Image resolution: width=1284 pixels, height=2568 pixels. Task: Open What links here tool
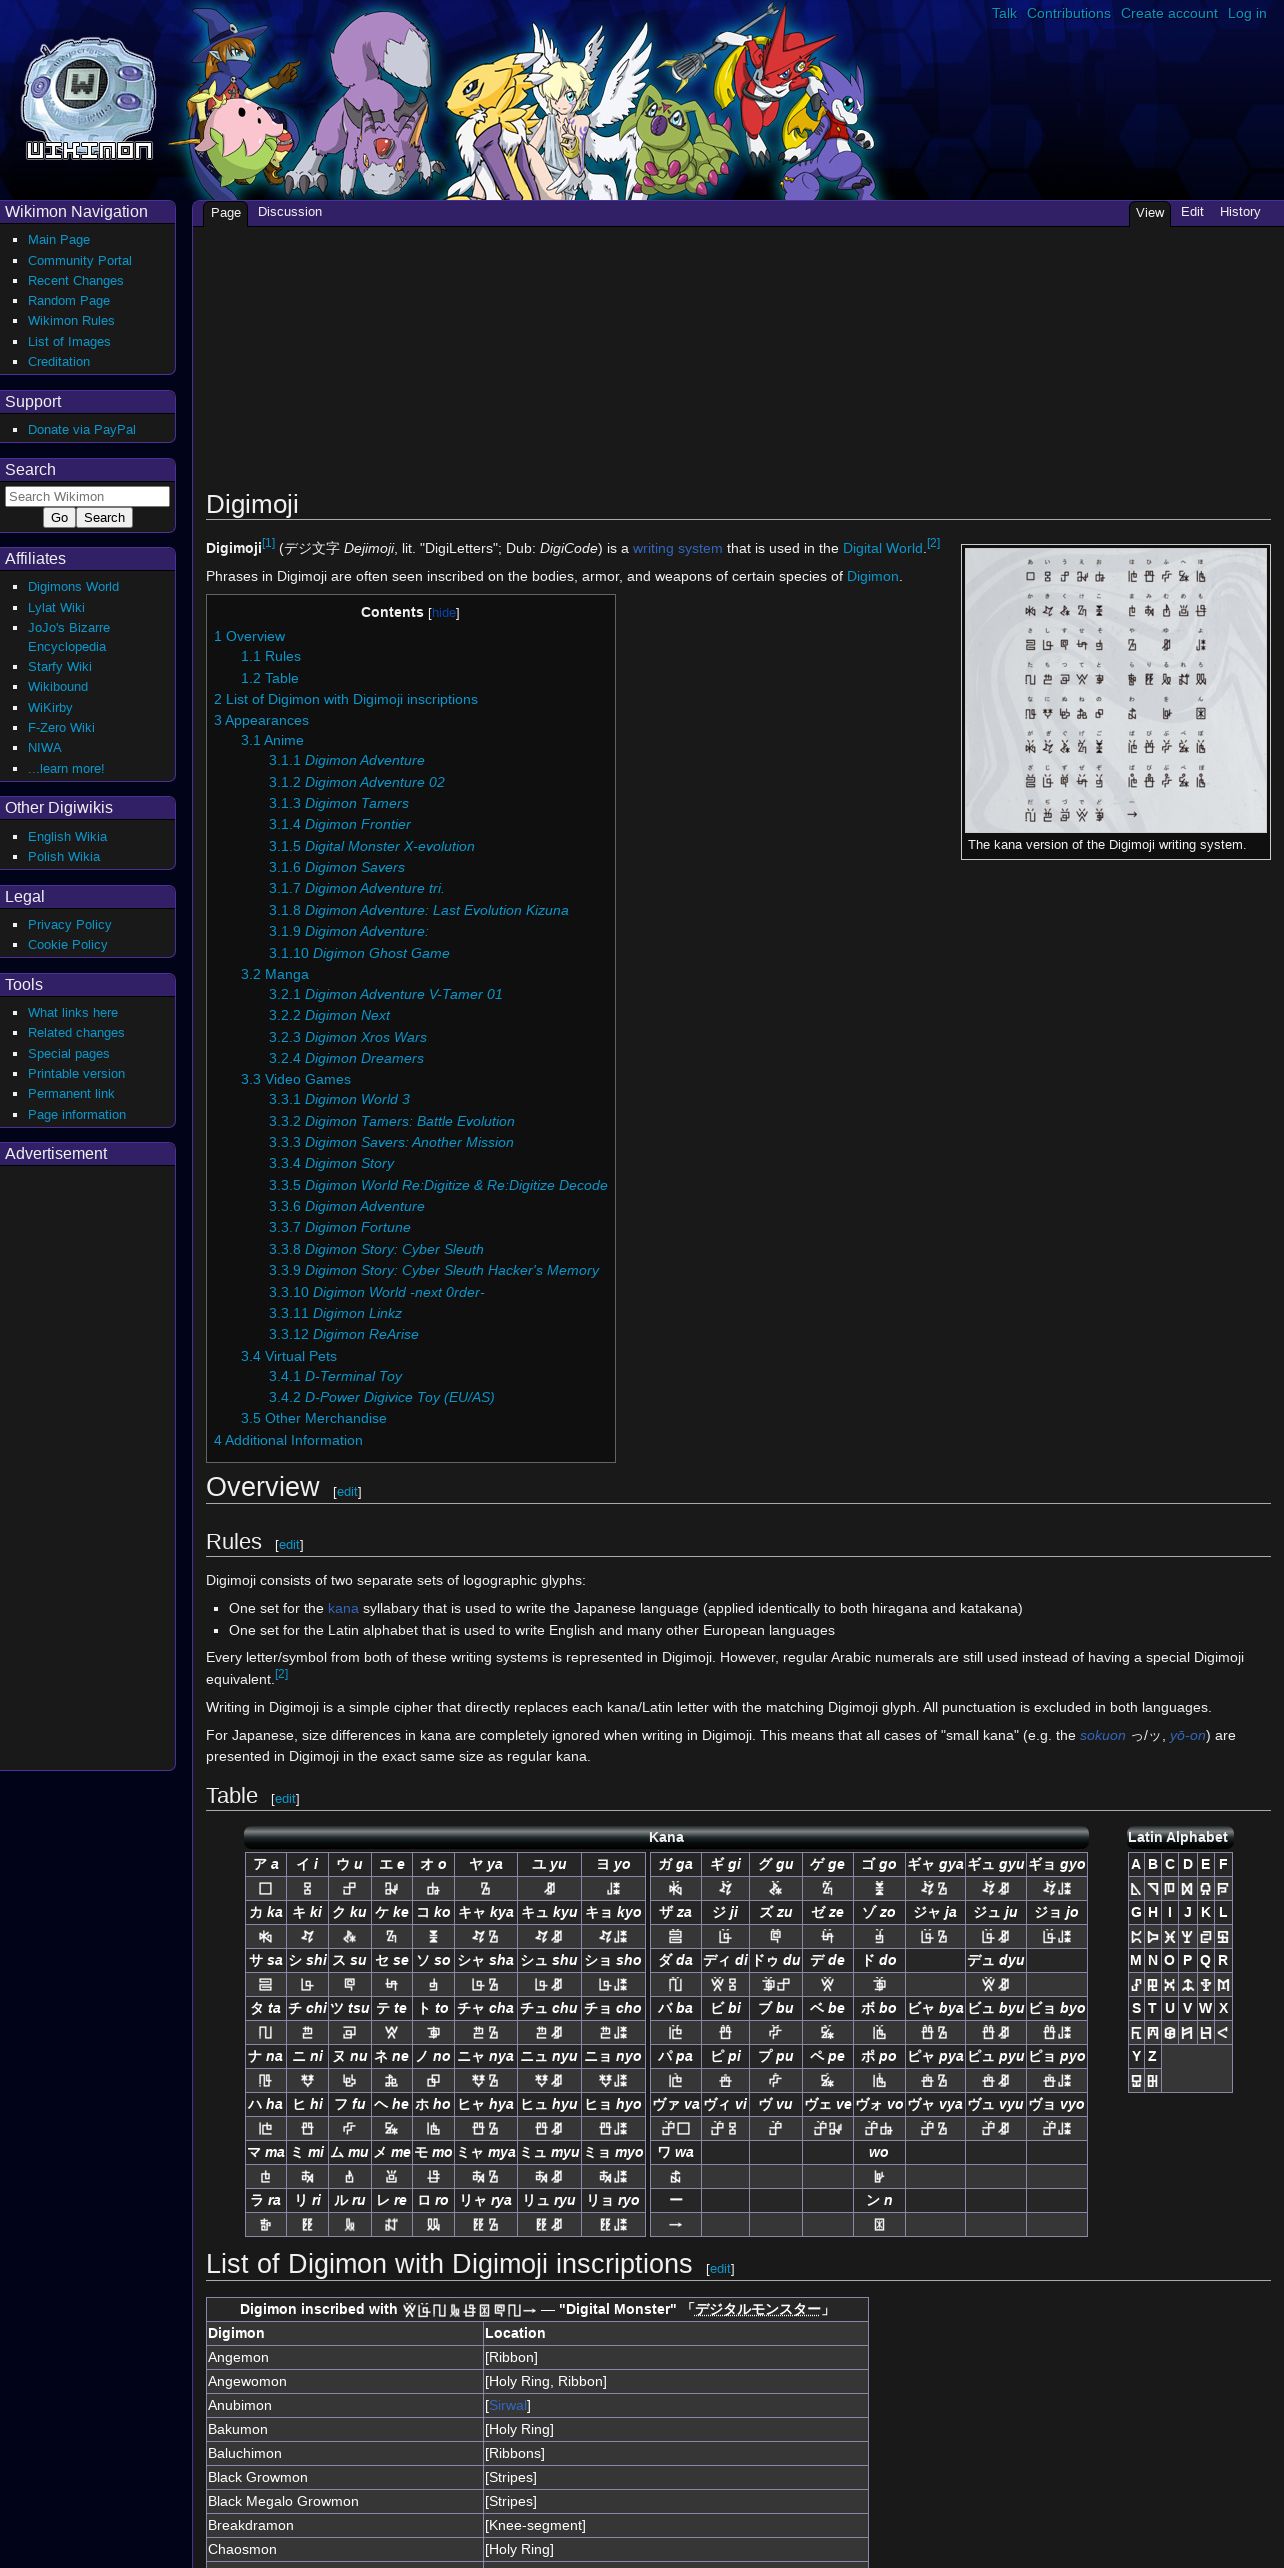(x=73, y=1013)
